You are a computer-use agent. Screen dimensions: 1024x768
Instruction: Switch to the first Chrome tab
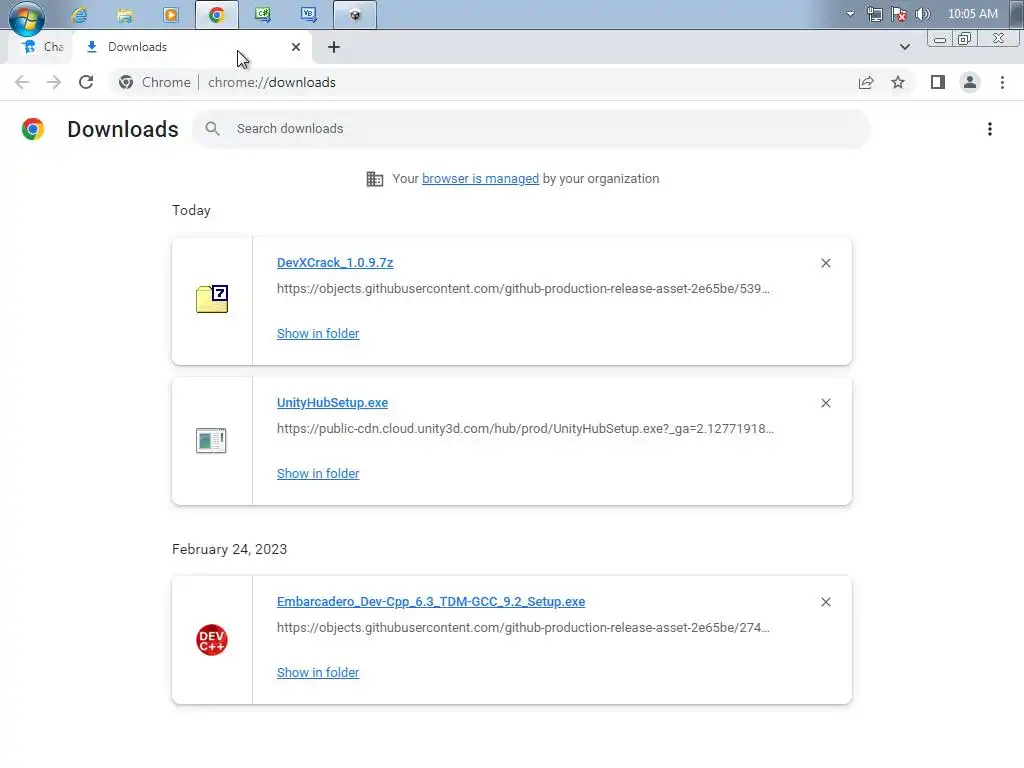coord(42,47)
